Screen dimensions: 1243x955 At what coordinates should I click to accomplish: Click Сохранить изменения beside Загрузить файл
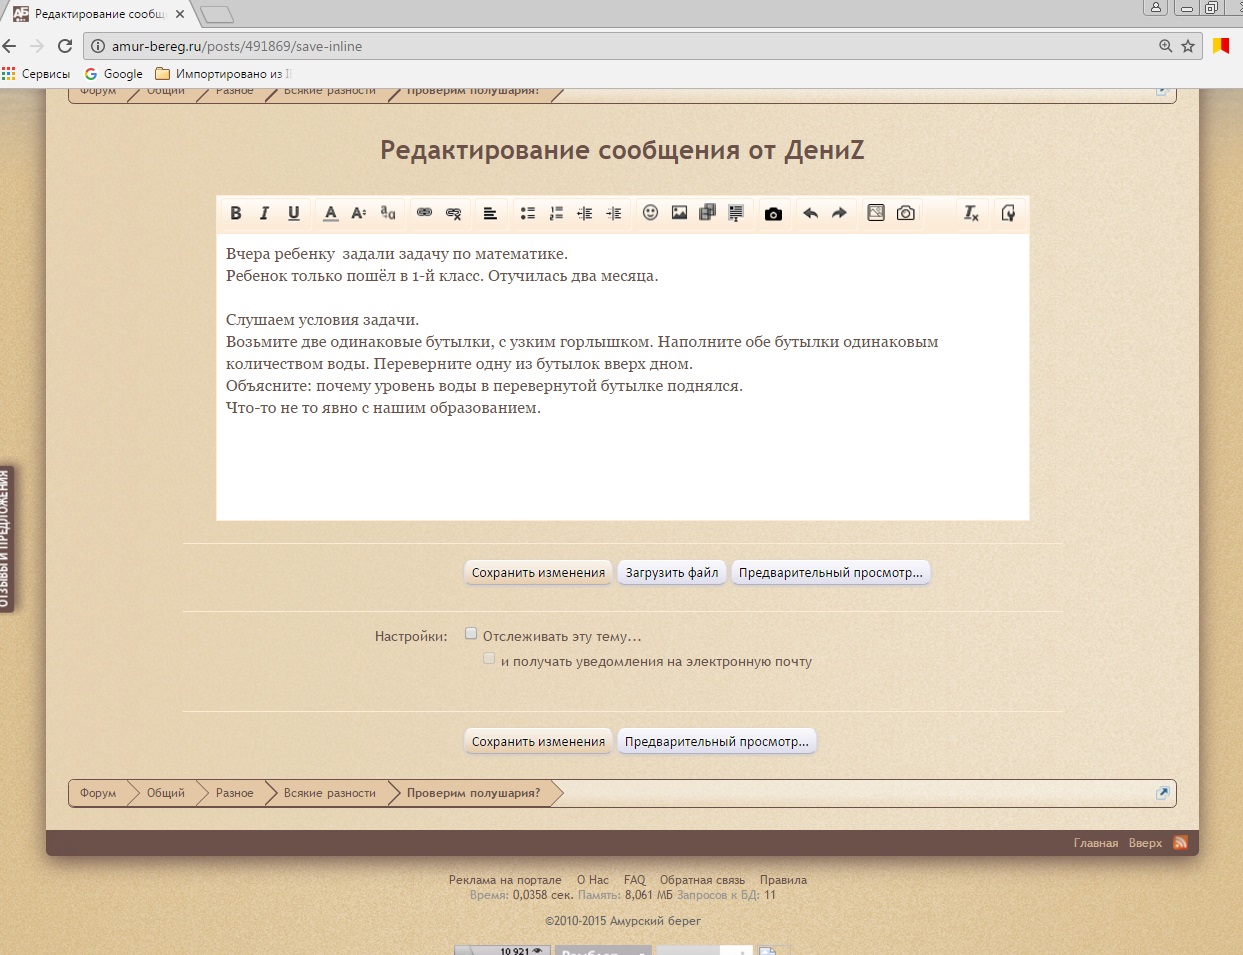click(538, 573)
